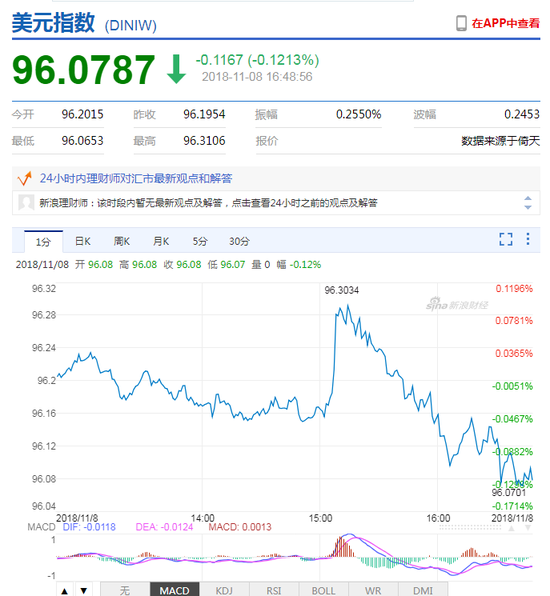
Task: Select the WR indicator tab
Action: [x=373, y=590]
